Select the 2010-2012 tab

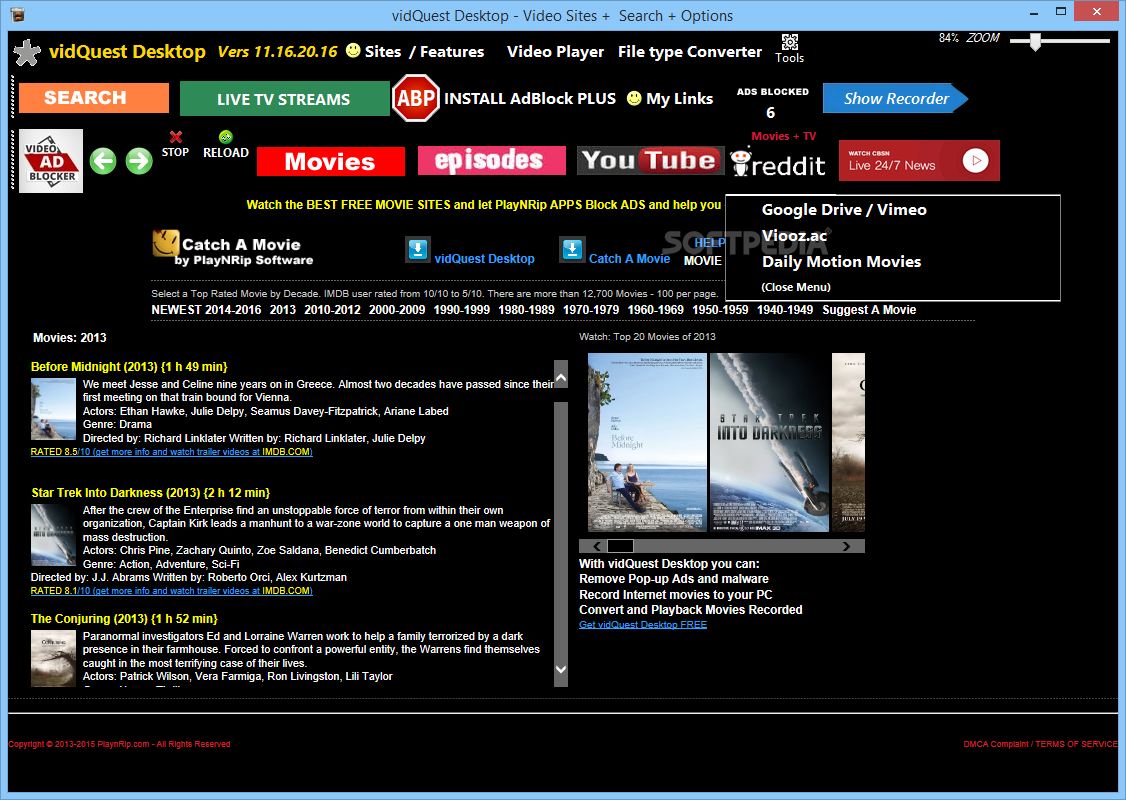[x=332, y=310]
